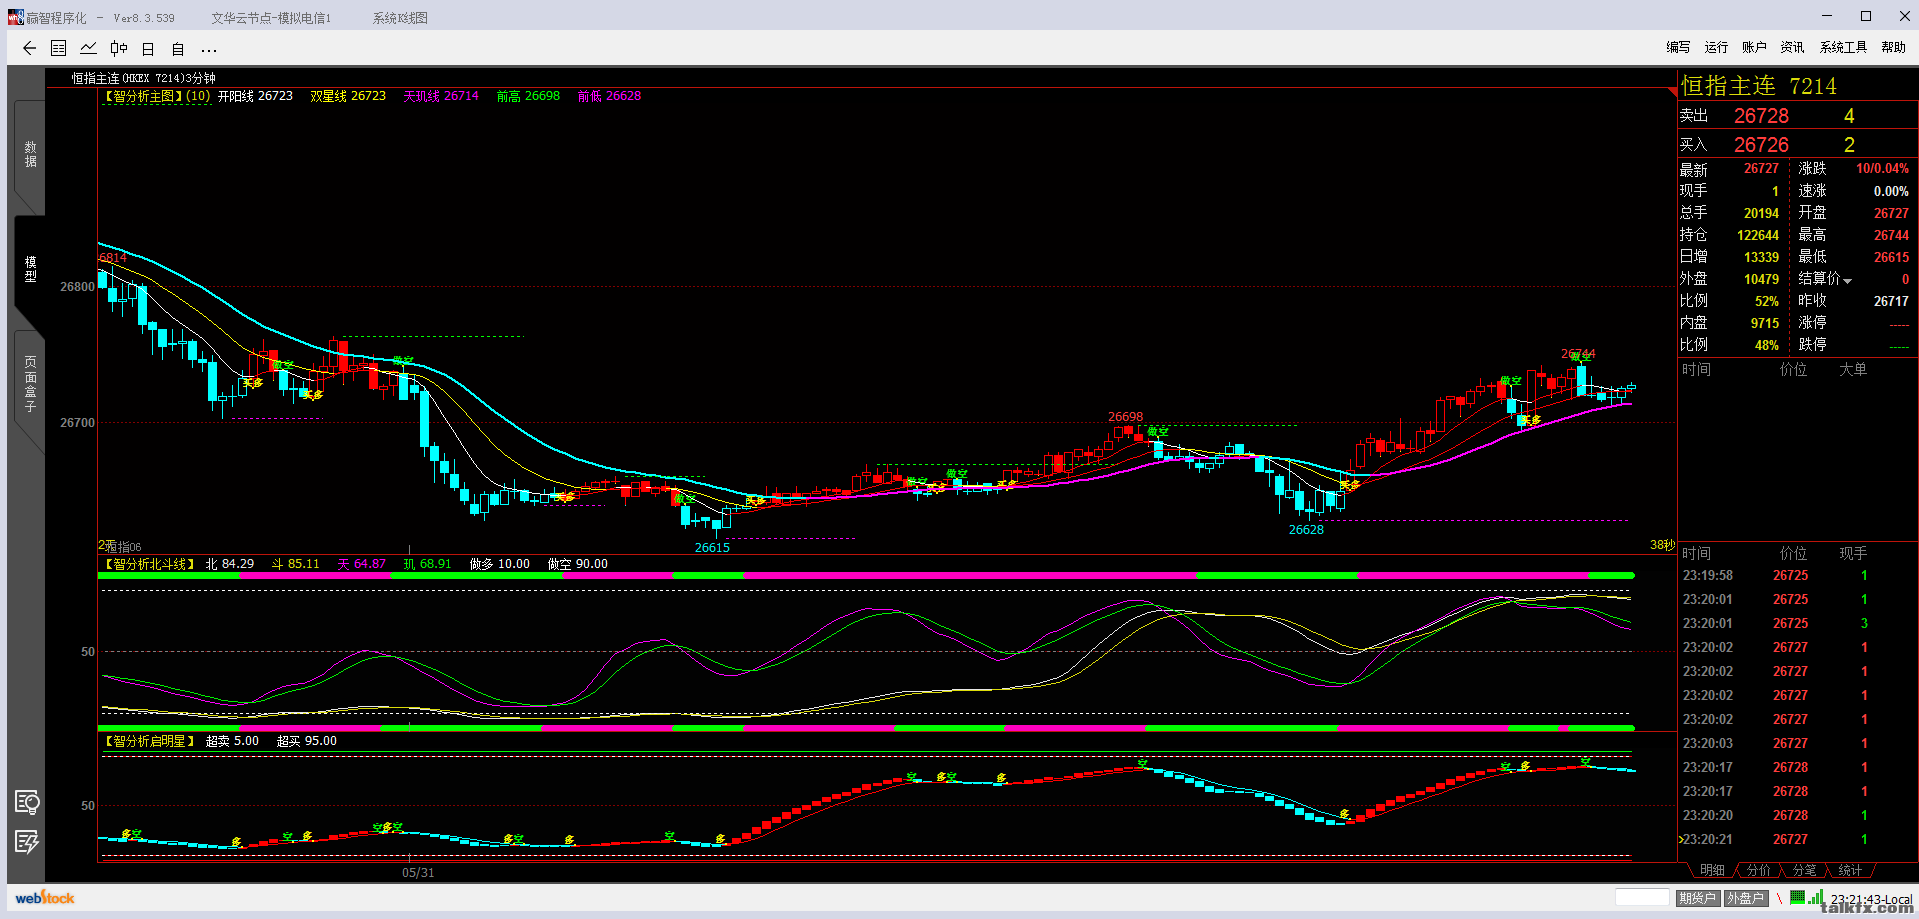Click the 自 custom watchlist toolbar button

tap(178, 49)
